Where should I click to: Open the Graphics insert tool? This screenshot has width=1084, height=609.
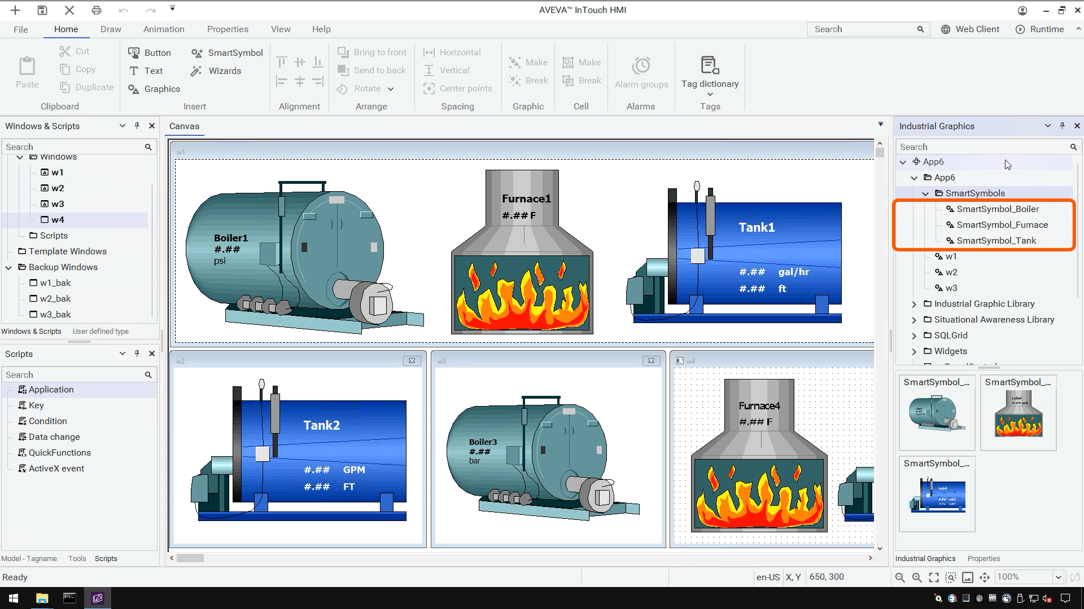point(154,88)
